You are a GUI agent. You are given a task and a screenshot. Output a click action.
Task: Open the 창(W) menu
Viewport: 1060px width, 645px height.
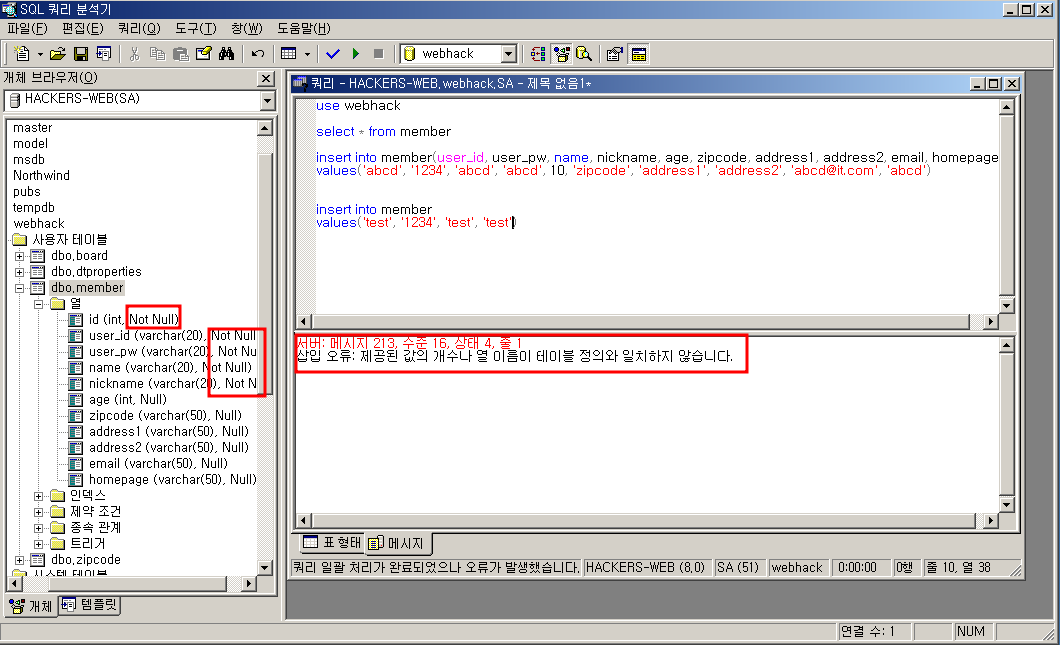[247, 28]
